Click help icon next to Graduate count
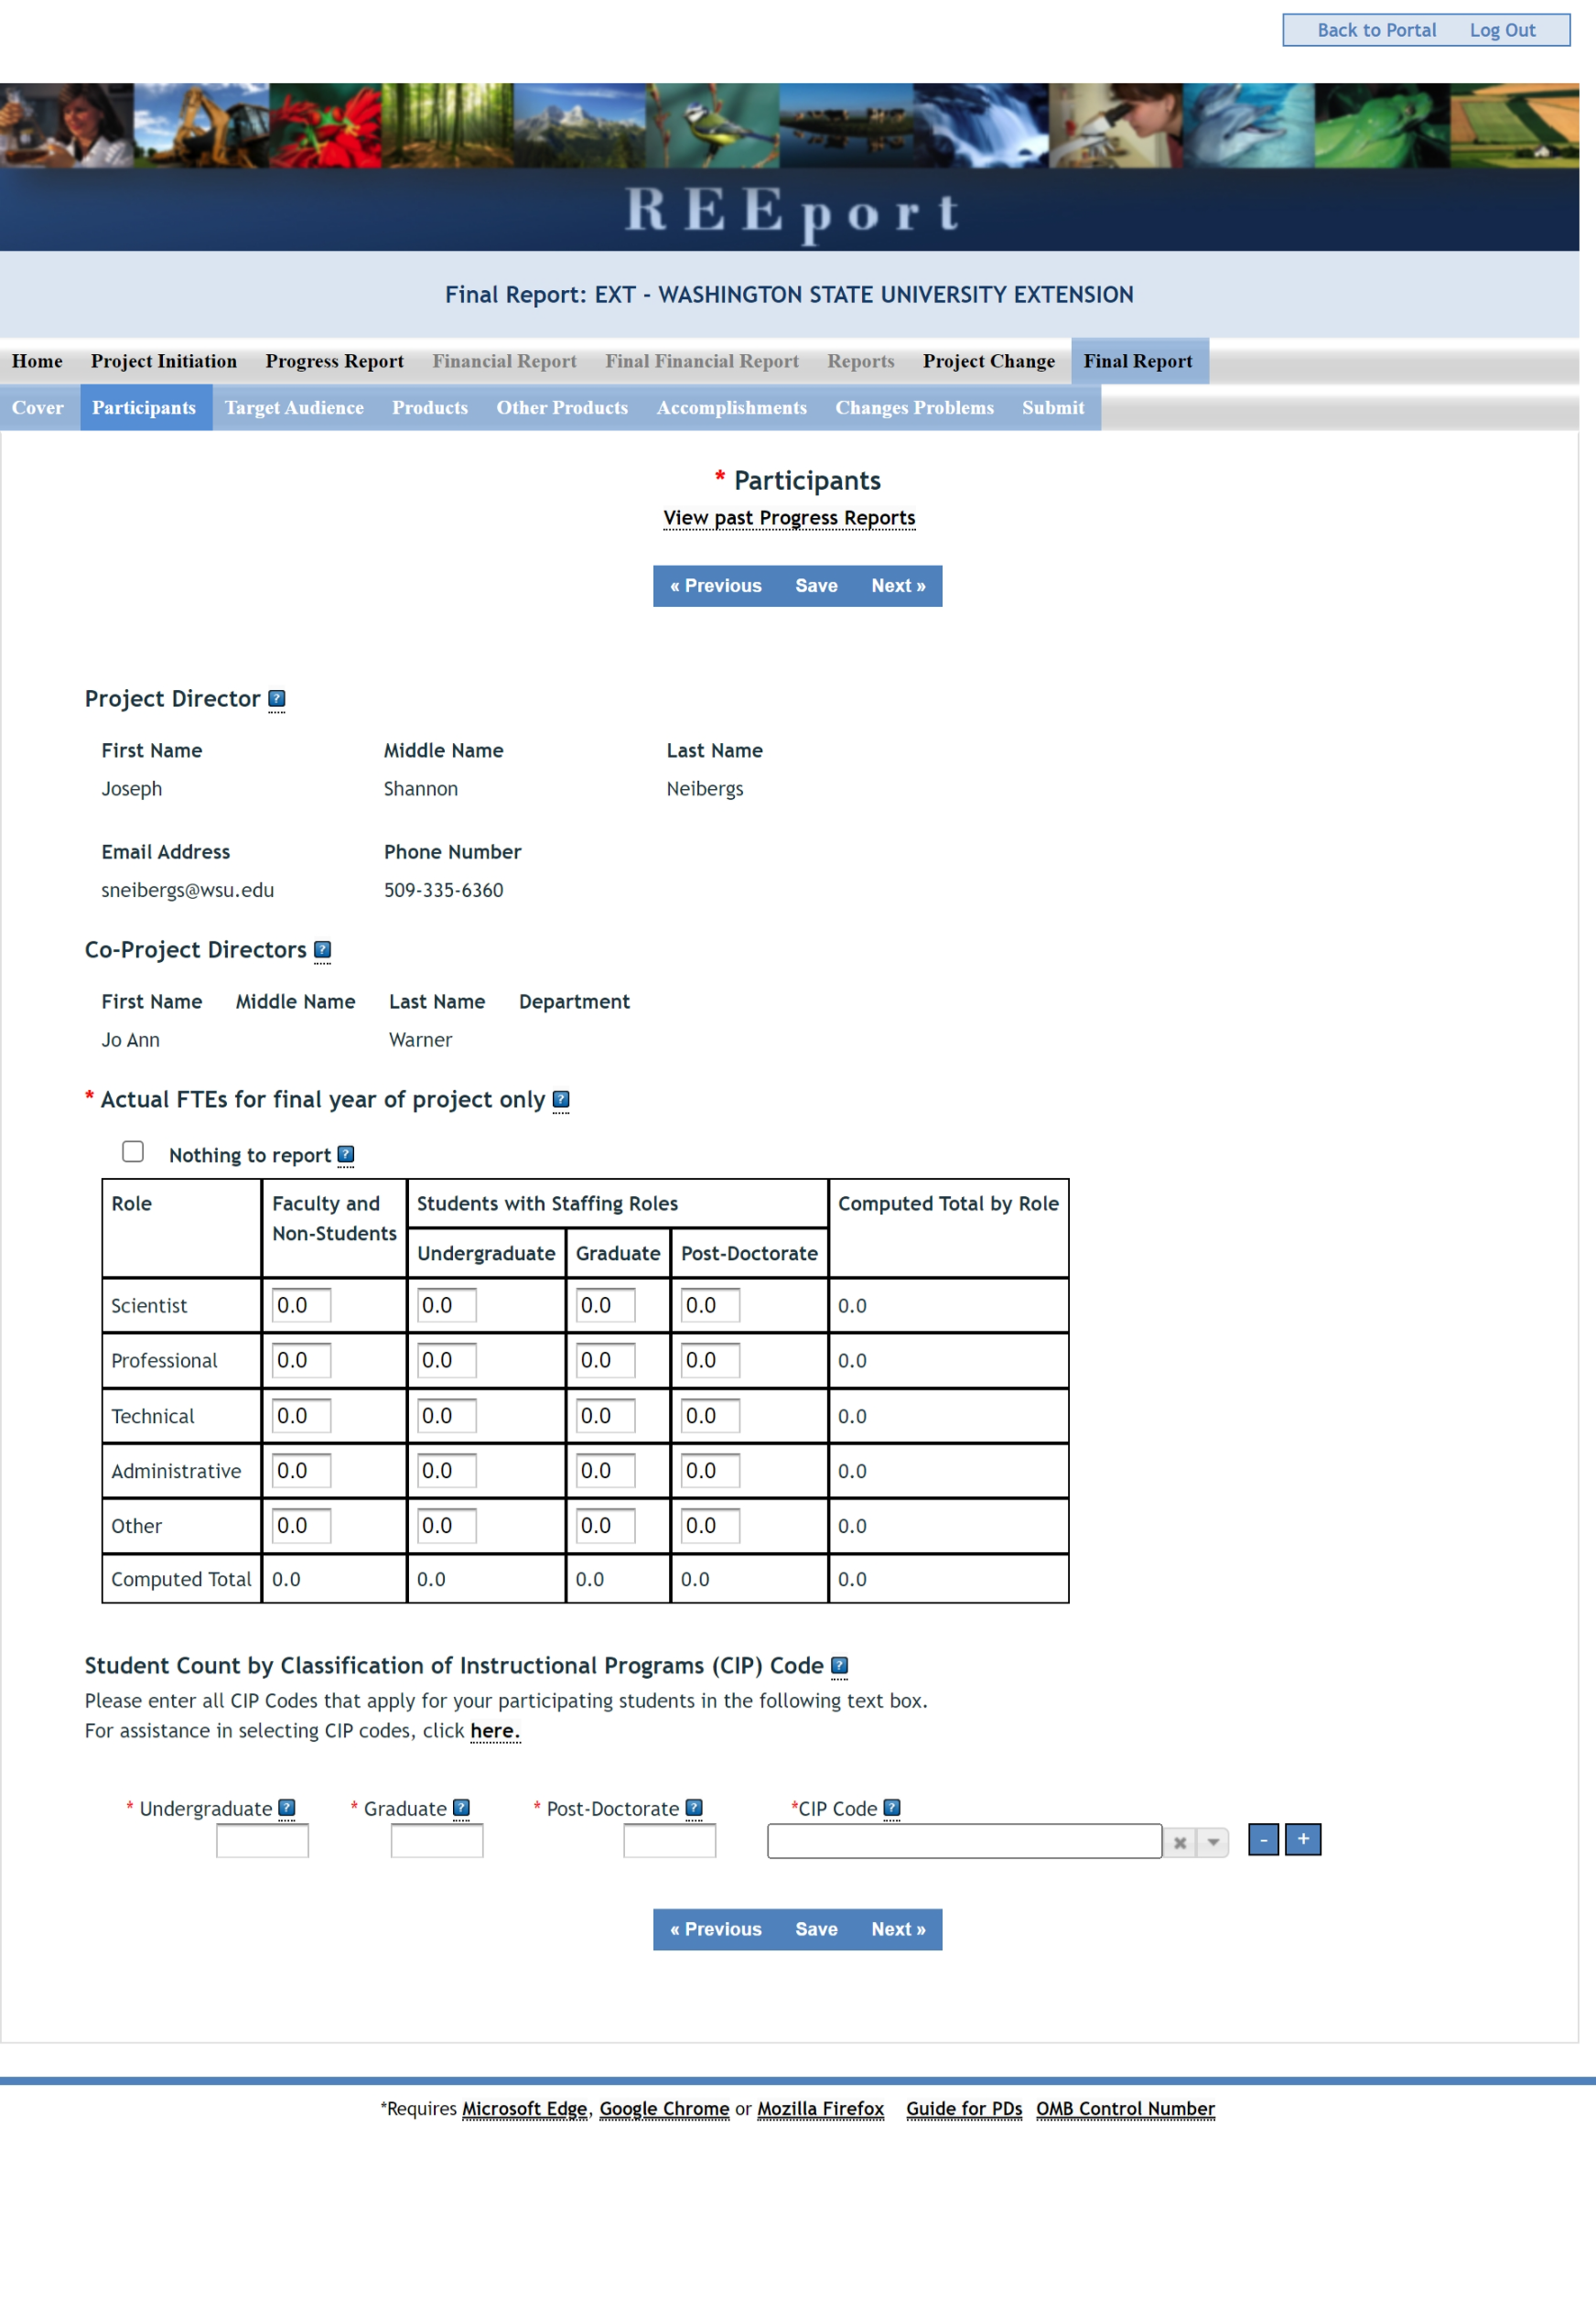The image size is (1596, 2311). 461,1808
